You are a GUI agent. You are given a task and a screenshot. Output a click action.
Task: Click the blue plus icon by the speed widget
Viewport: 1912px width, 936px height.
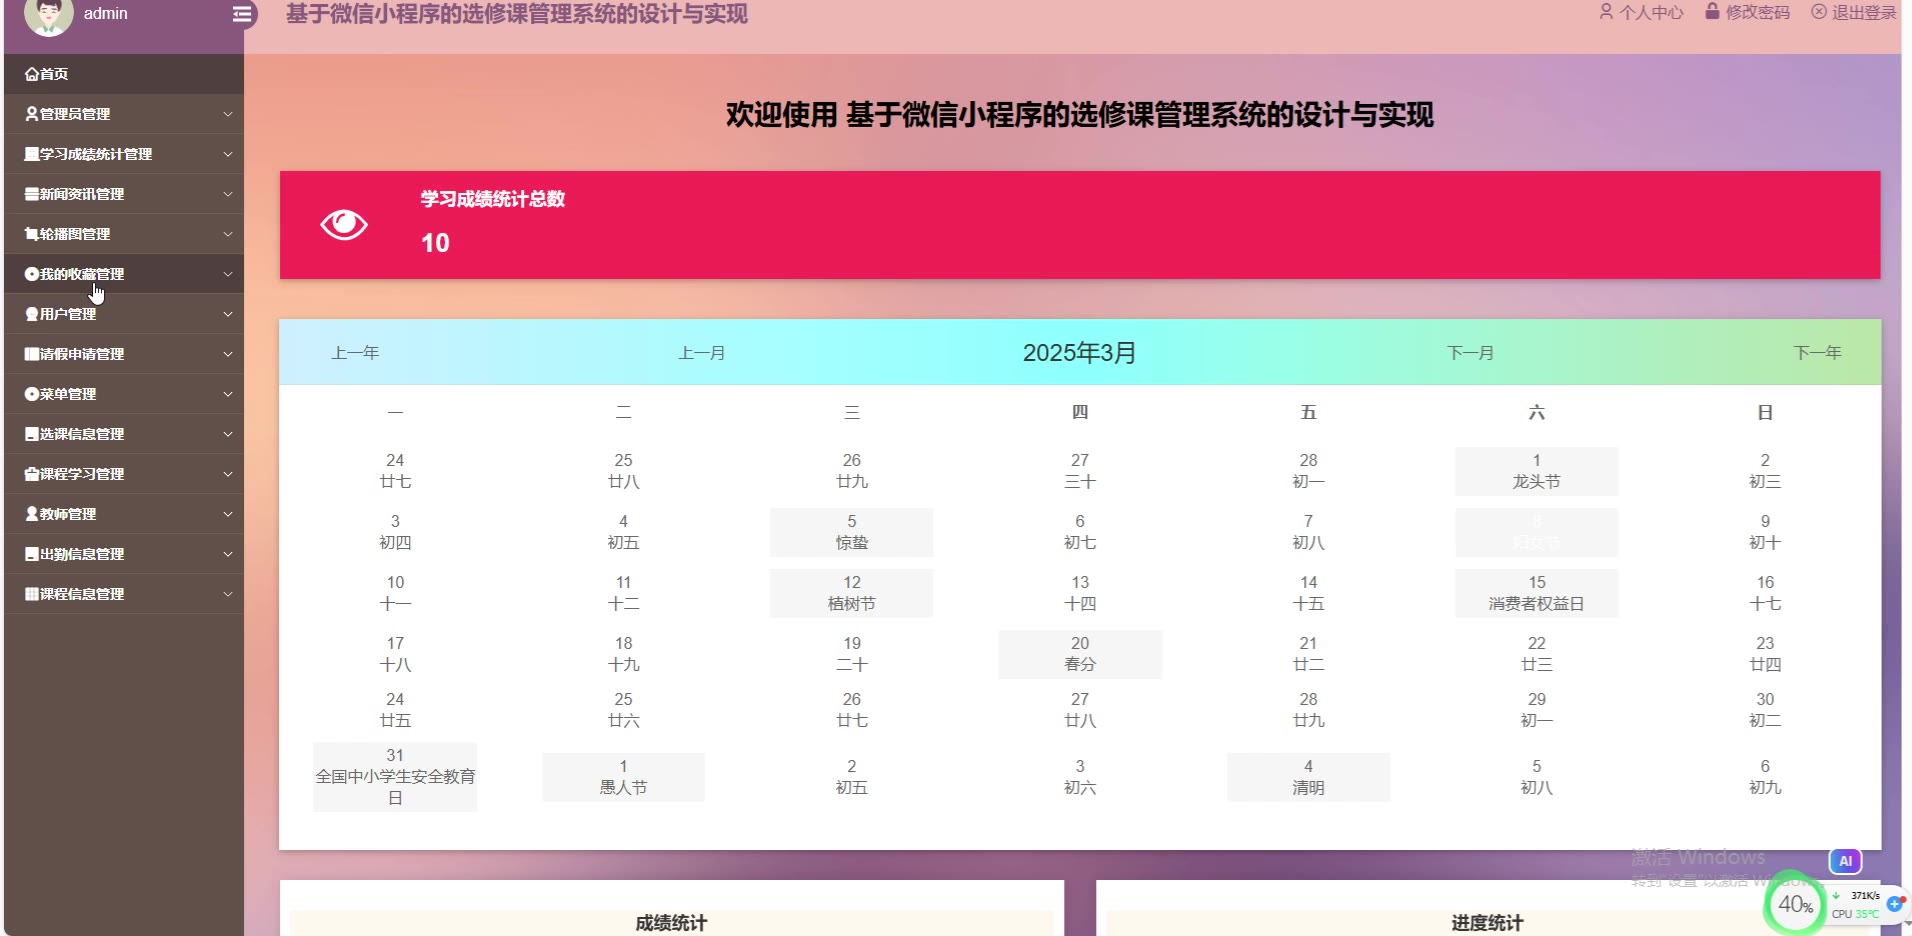1895,904
